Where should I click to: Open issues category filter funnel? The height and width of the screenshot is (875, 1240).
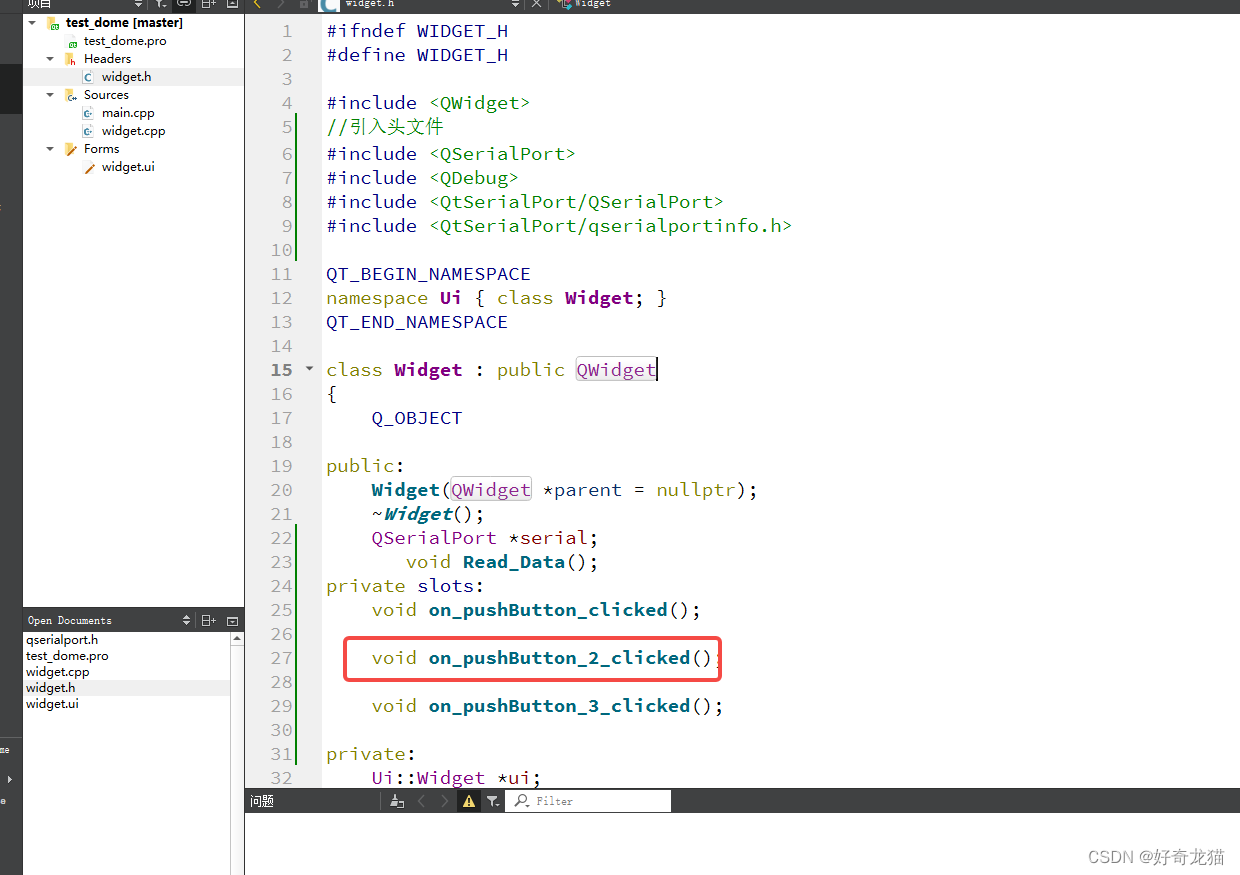point(493,801)
